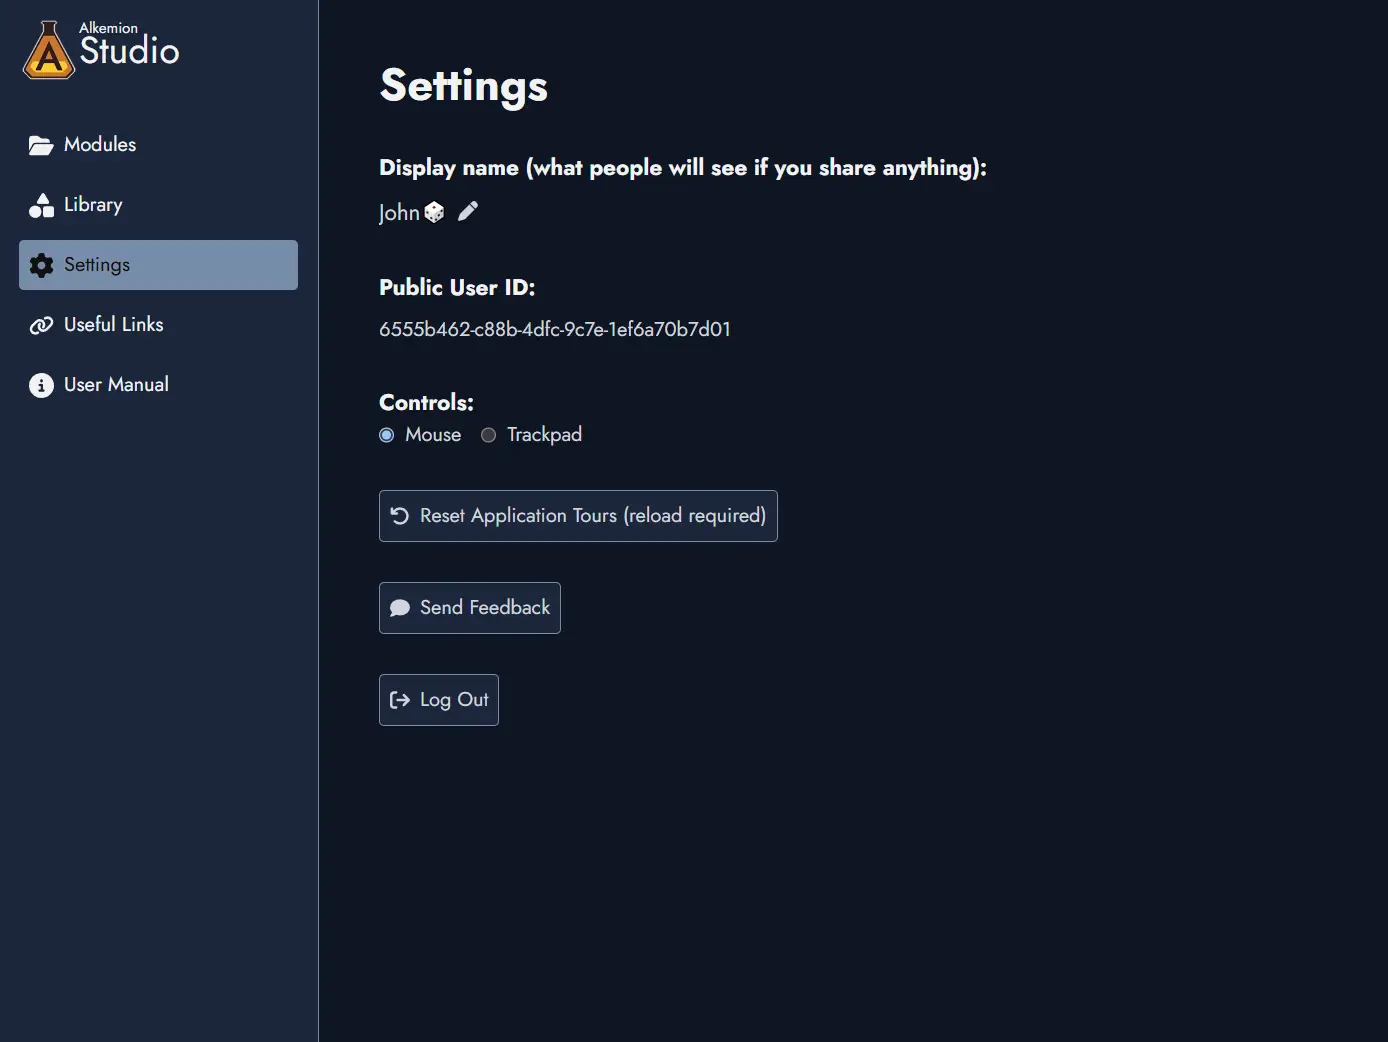Click the log out arrow icon
Screen dimensions: 1388x1042
pos(400,699)
